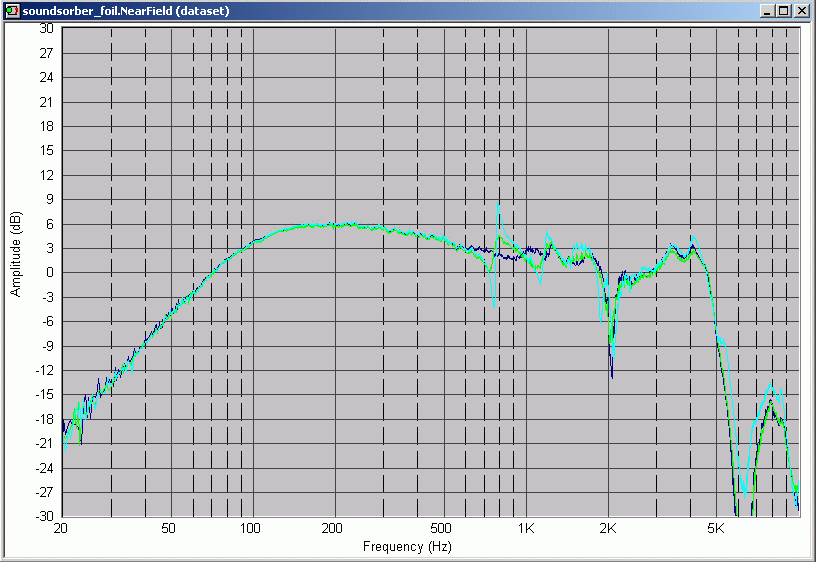The image size is (816, 562).
Task: Click the '-27' amplitude axis value
Action: 44,492
